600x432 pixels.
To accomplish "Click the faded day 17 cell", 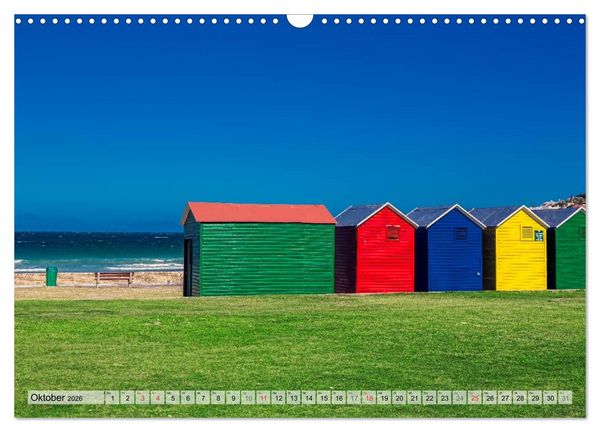I will (x=354, y=398).
